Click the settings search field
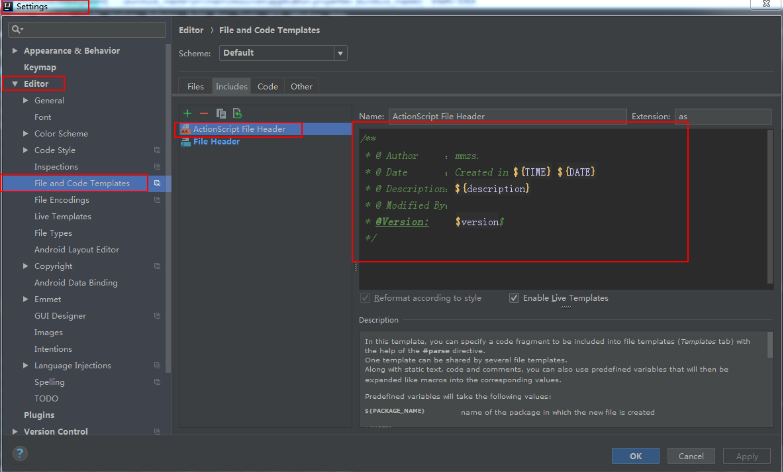 tap(87, 29)
